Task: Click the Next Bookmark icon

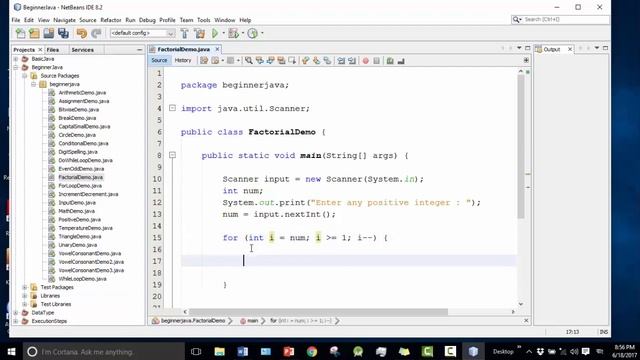Action: [x=316, y=60]
